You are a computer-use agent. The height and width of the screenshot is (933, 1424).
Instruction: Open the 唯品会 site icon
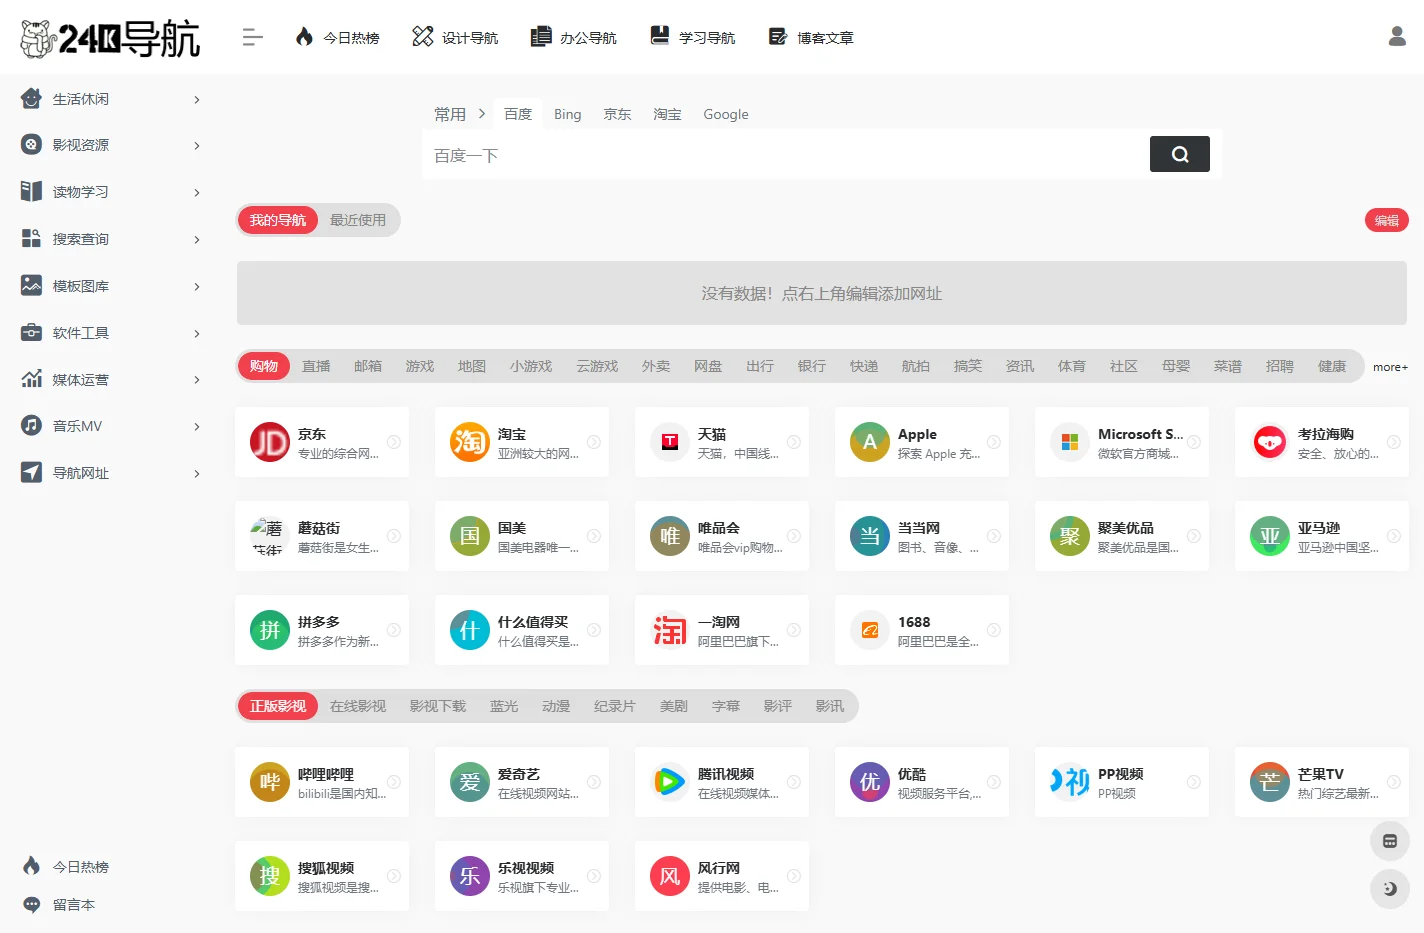[669, 536]
